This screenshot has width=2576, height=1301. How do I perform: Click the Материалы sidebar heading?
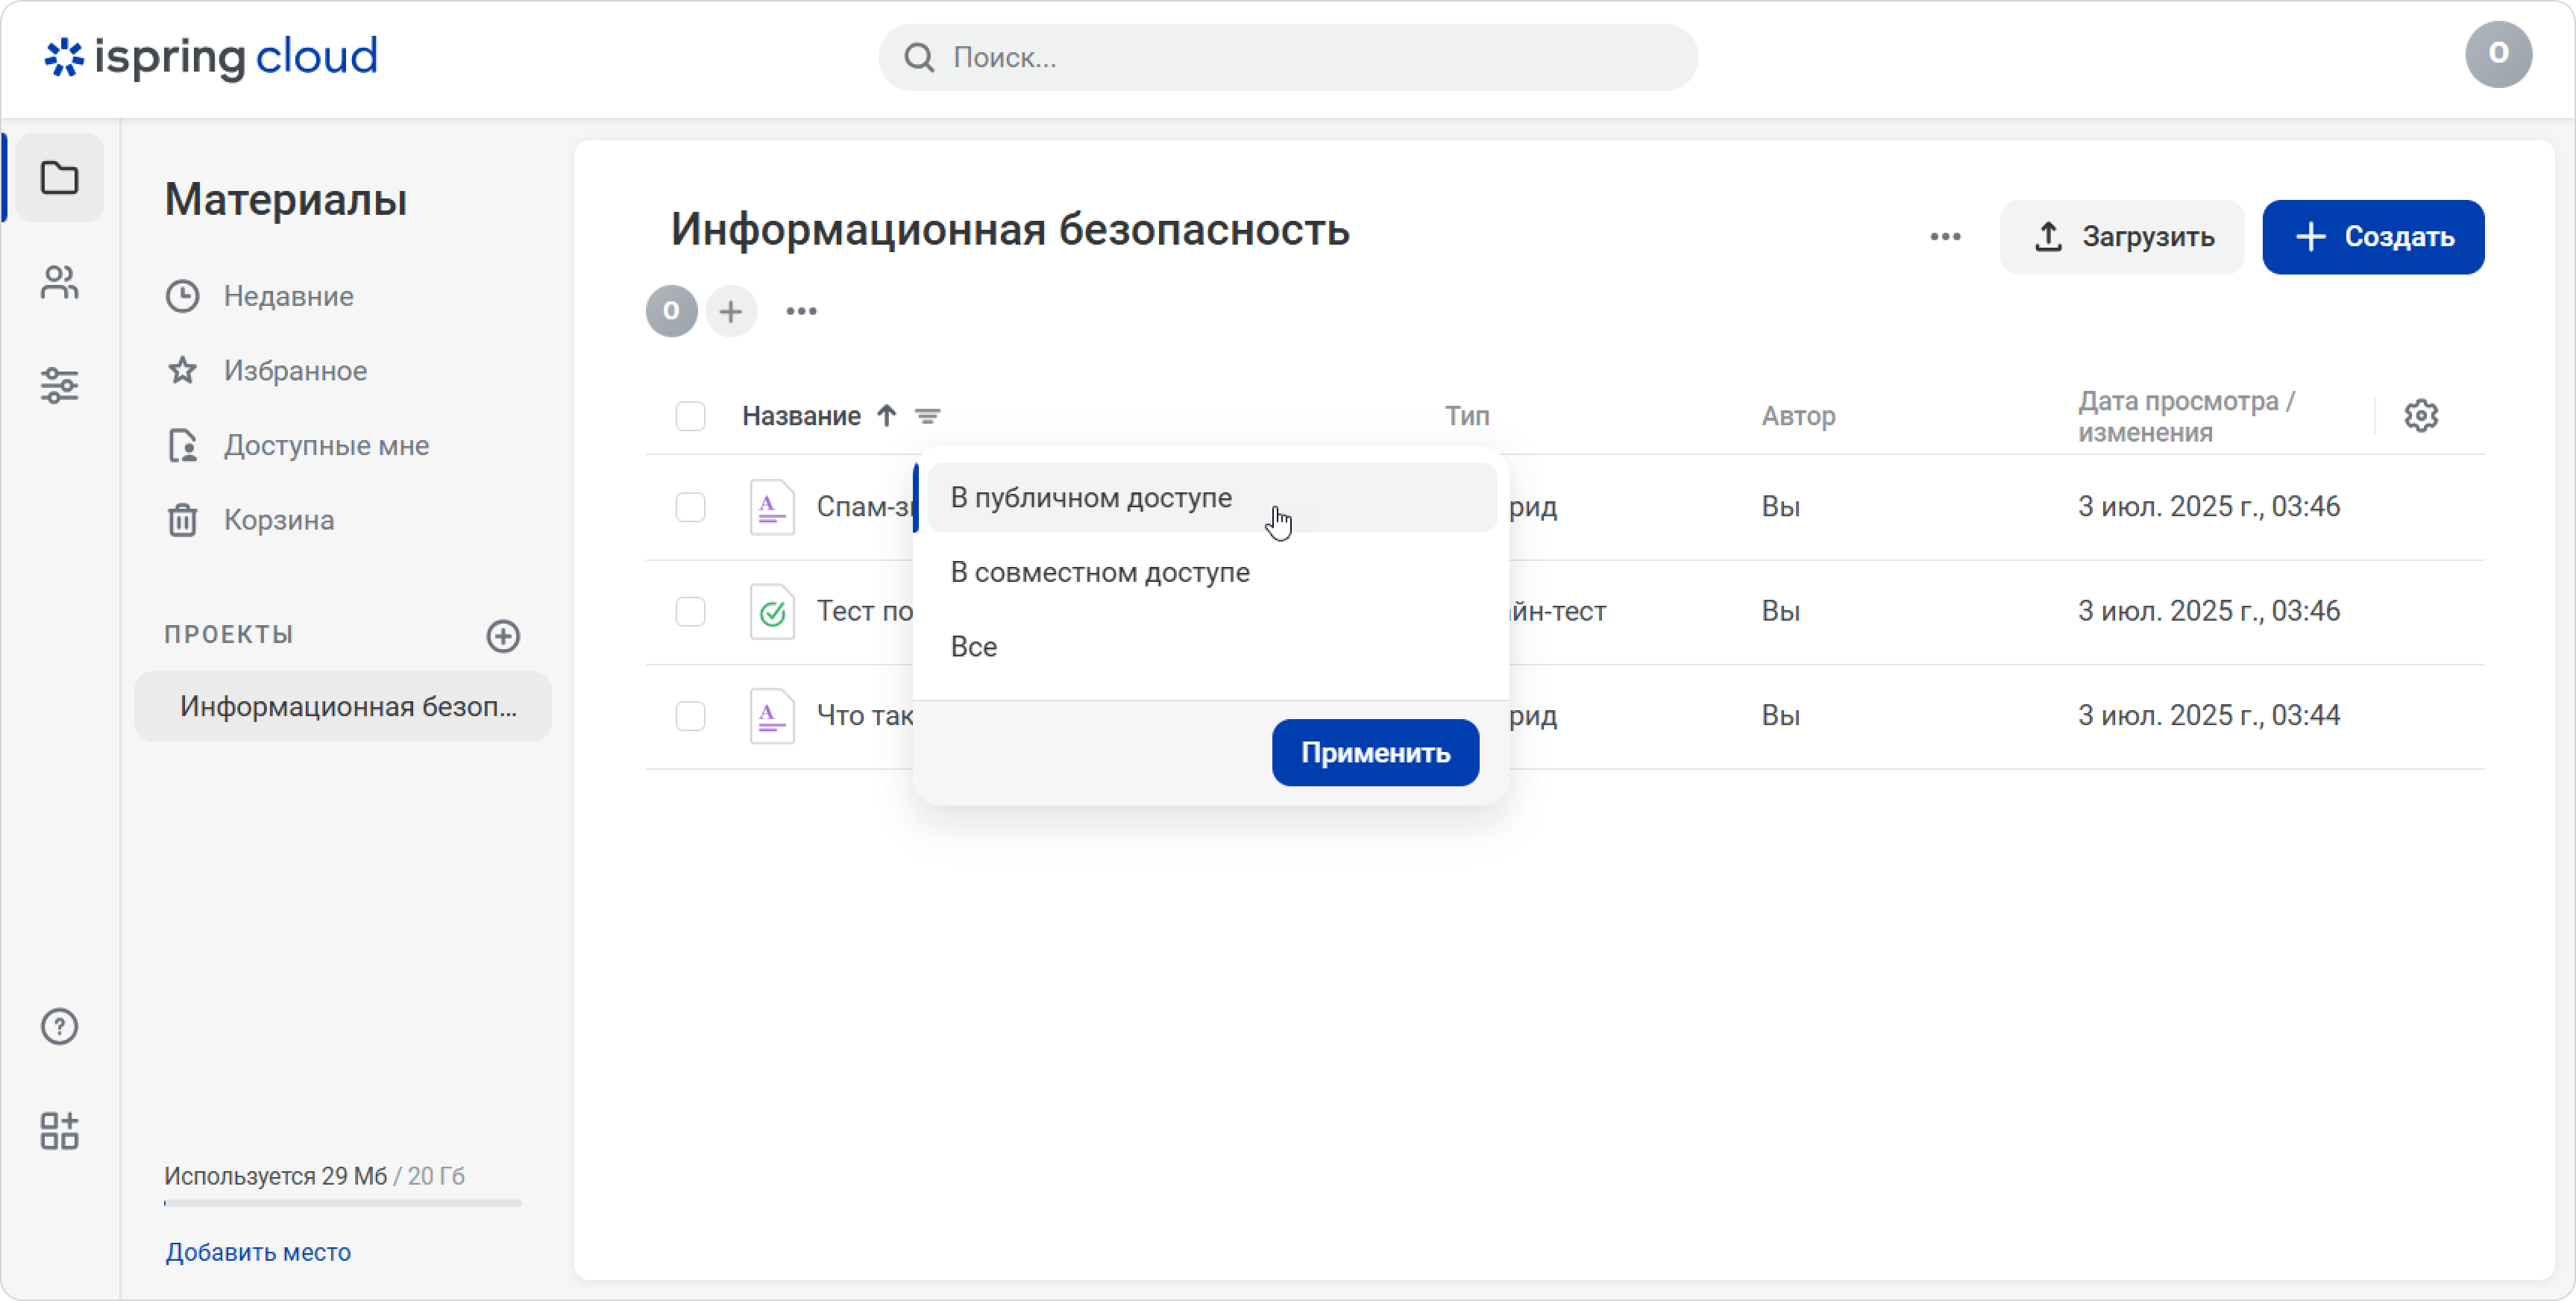click(285, 199)
